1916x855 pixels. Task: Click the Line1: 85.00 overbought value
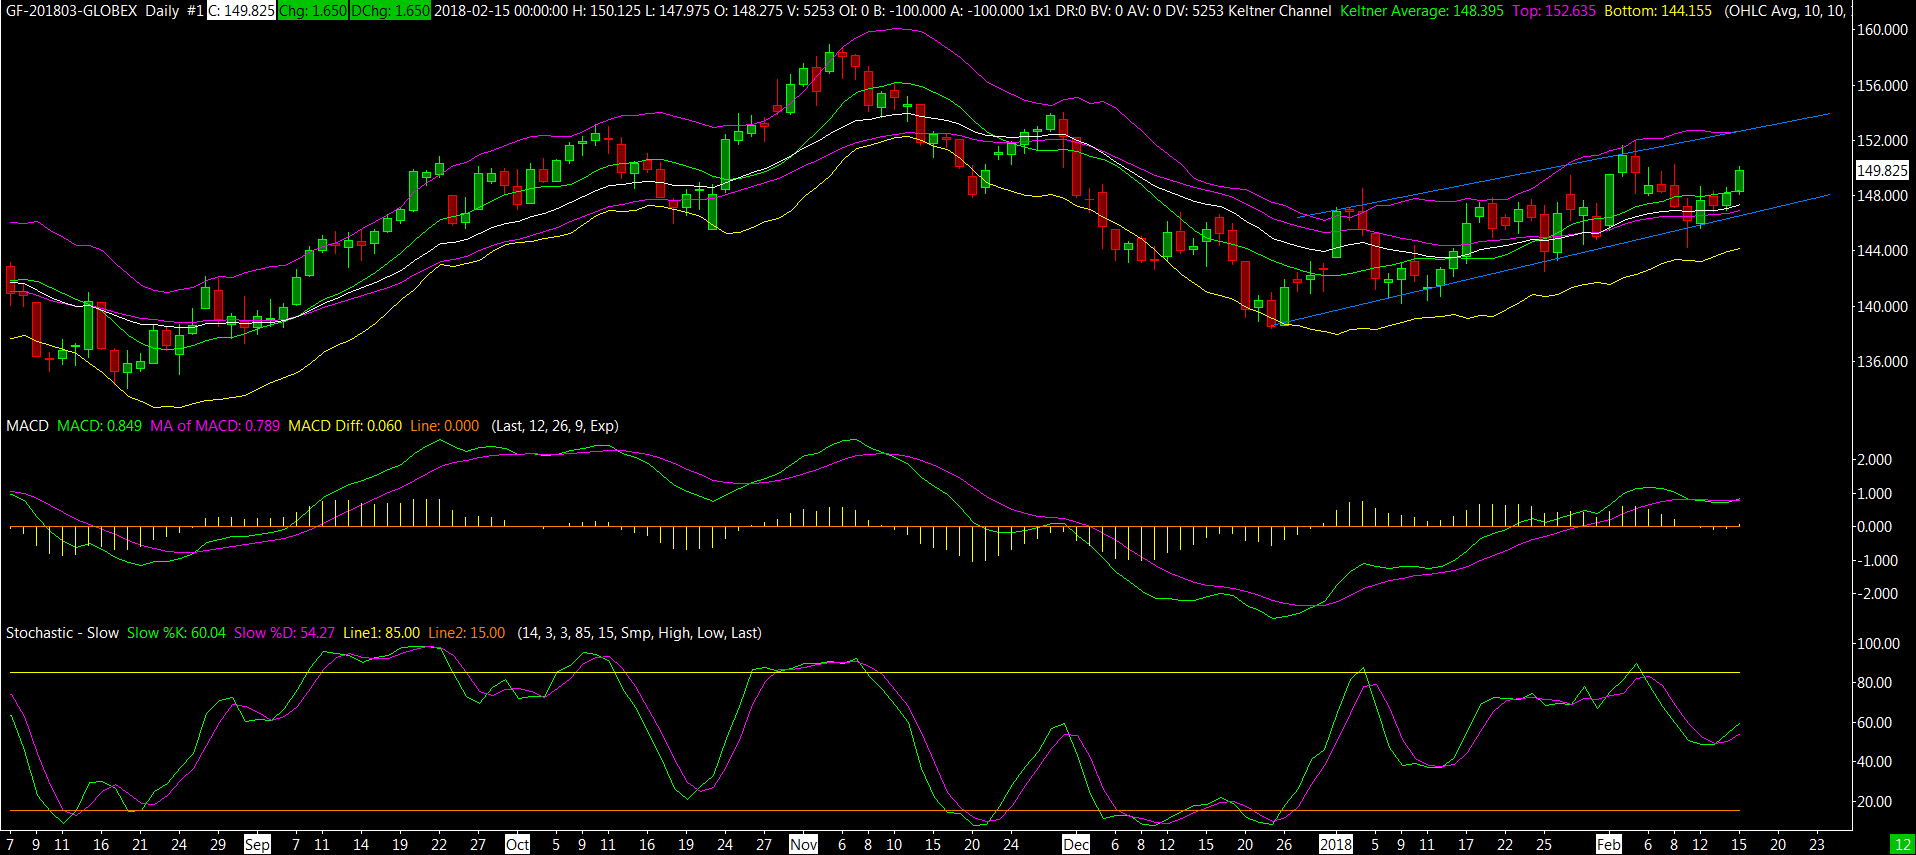click(x=381, y=633)
